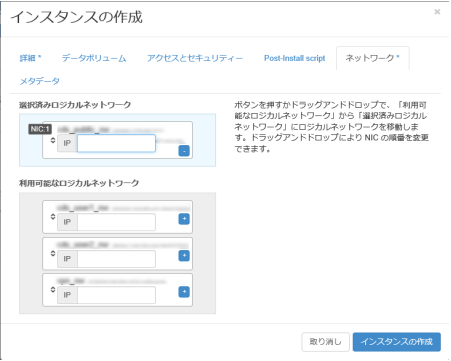Grab the reorder handle of second available network
The image size is (451, 361).
(x=53, y=253)
